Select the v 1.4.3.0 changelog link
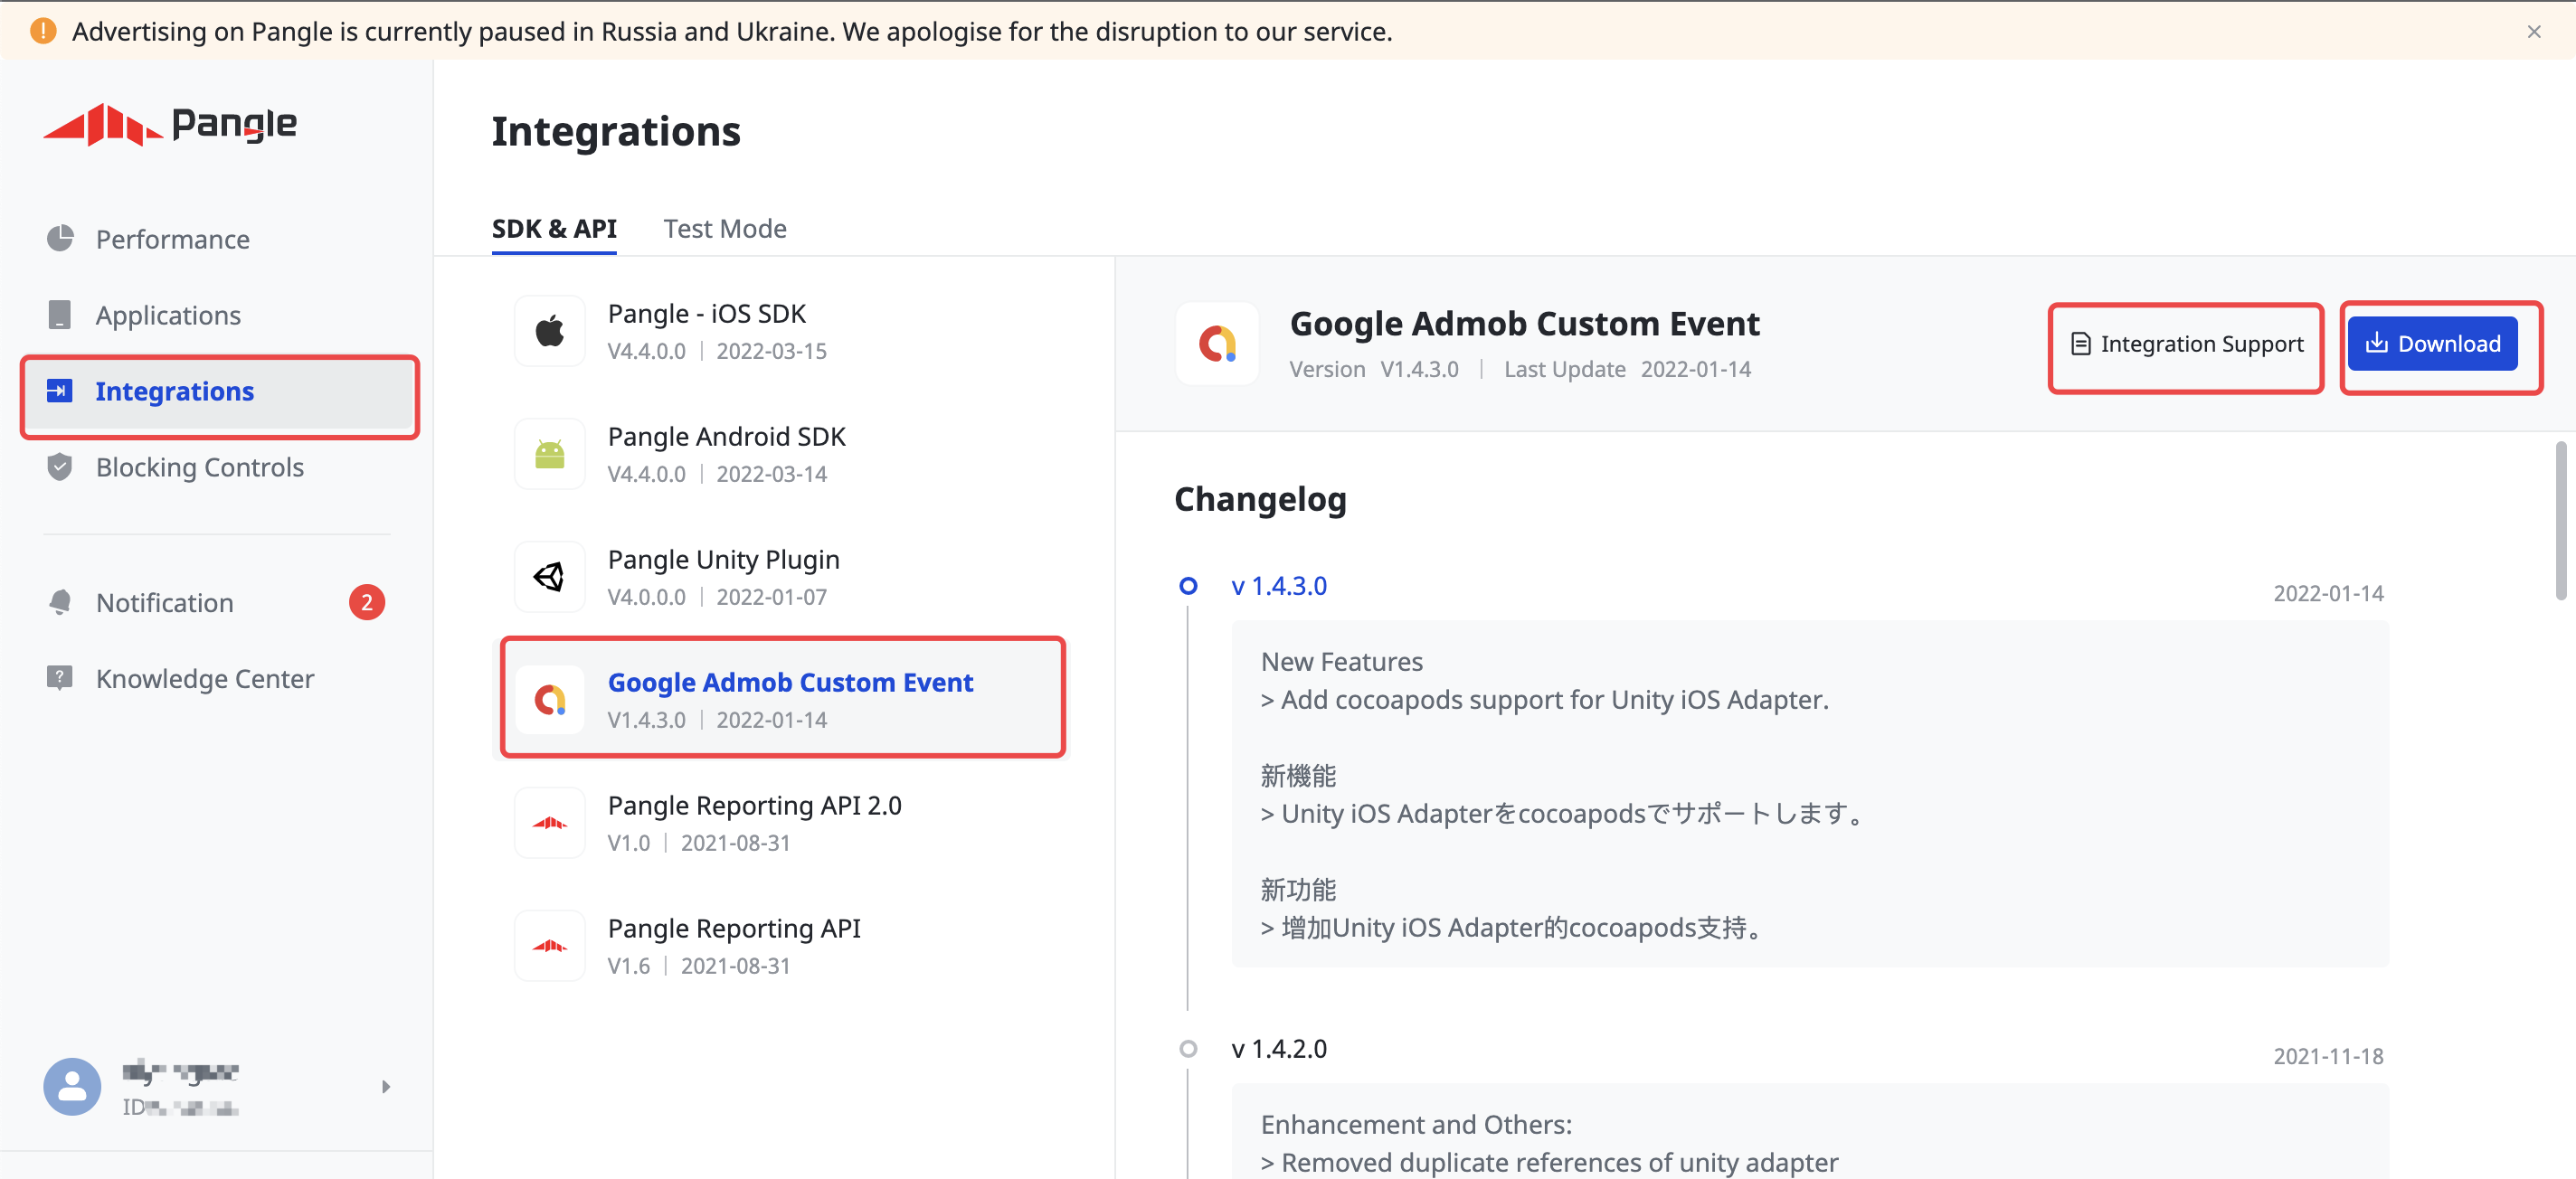2576x1179 pixels. click(1279, 585)
